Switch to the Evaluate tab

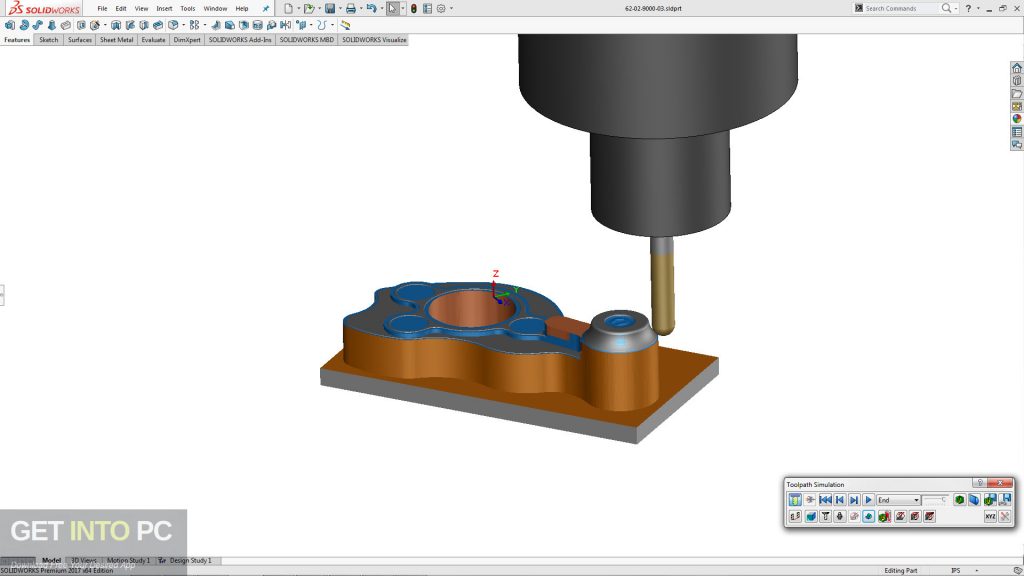click(x=153, y=40)
